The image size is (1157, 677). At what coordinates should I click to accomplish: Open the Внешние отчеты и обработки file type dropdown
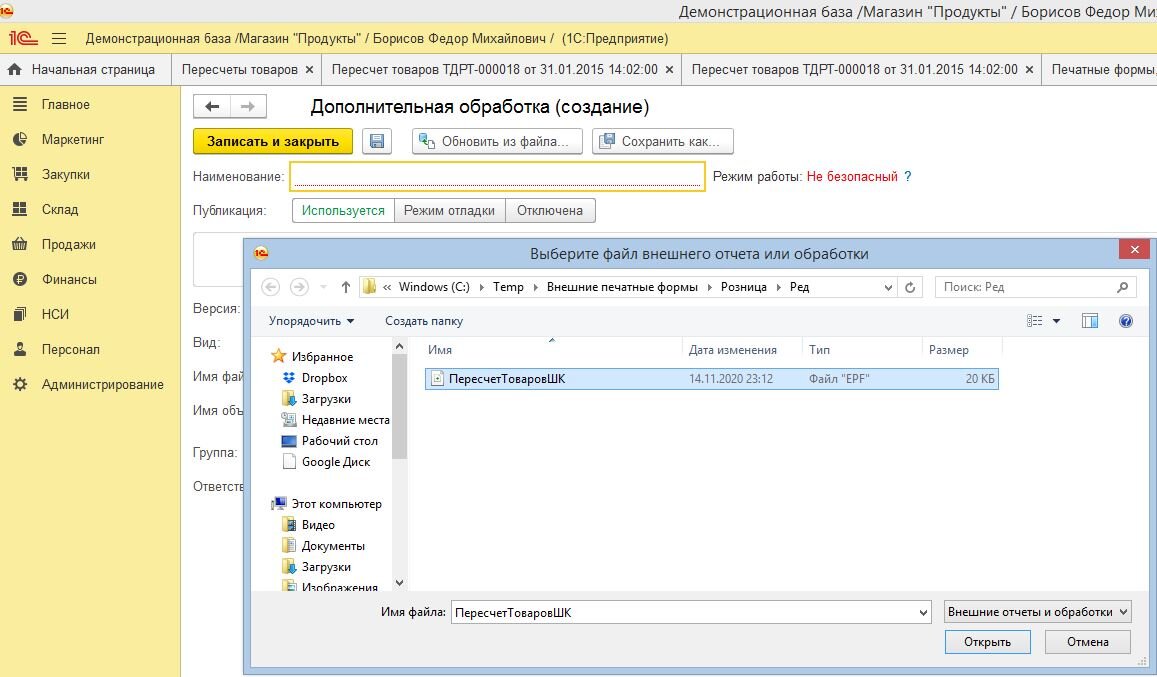point(1037,612)
